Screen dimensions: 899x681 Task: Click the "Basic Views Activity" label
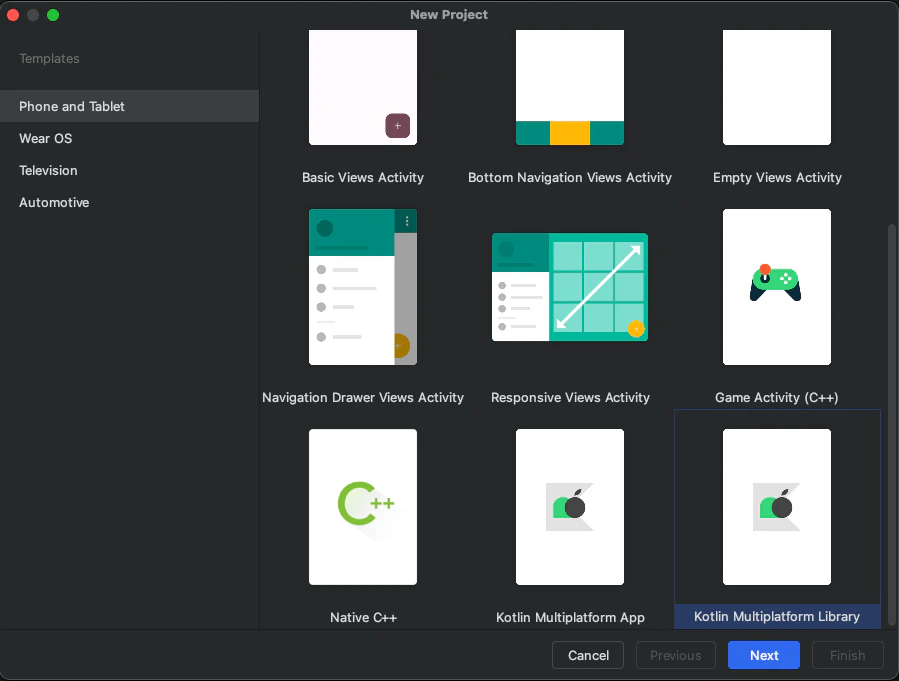(363, 178)
